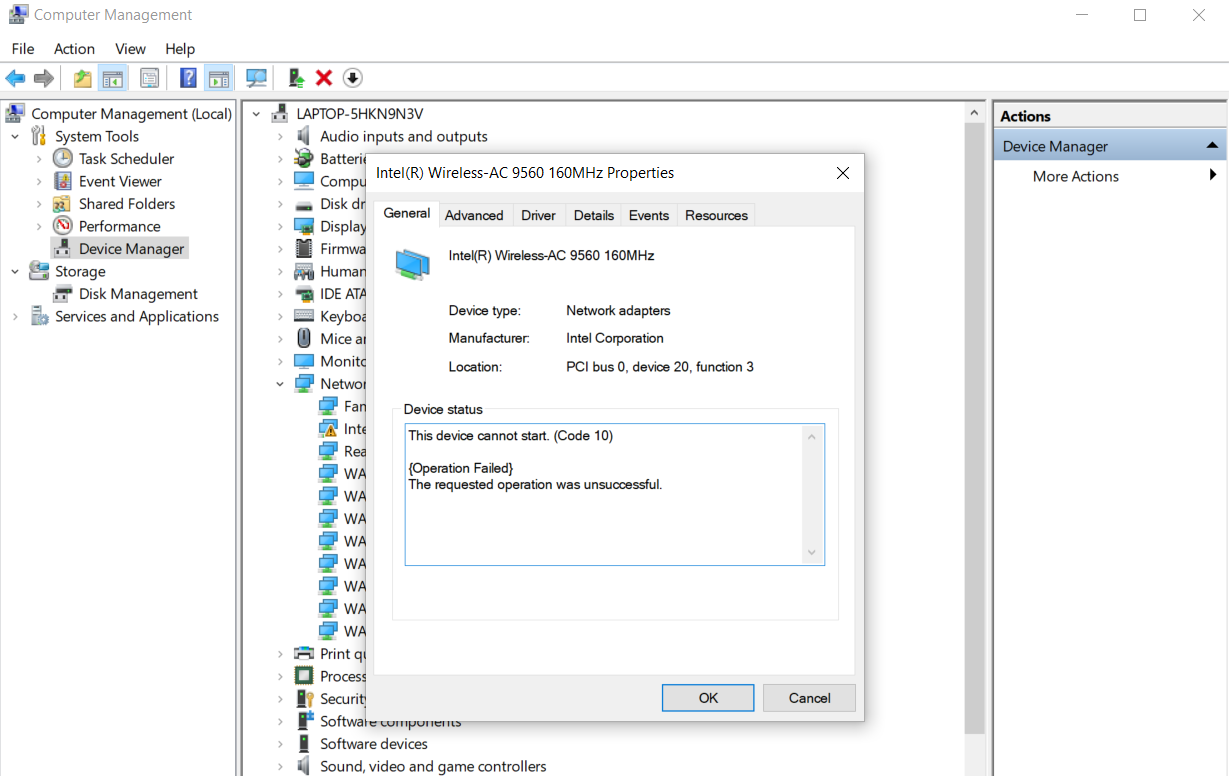Toggle Show/Hide Console Tree toolbar icon

[113, 78]
